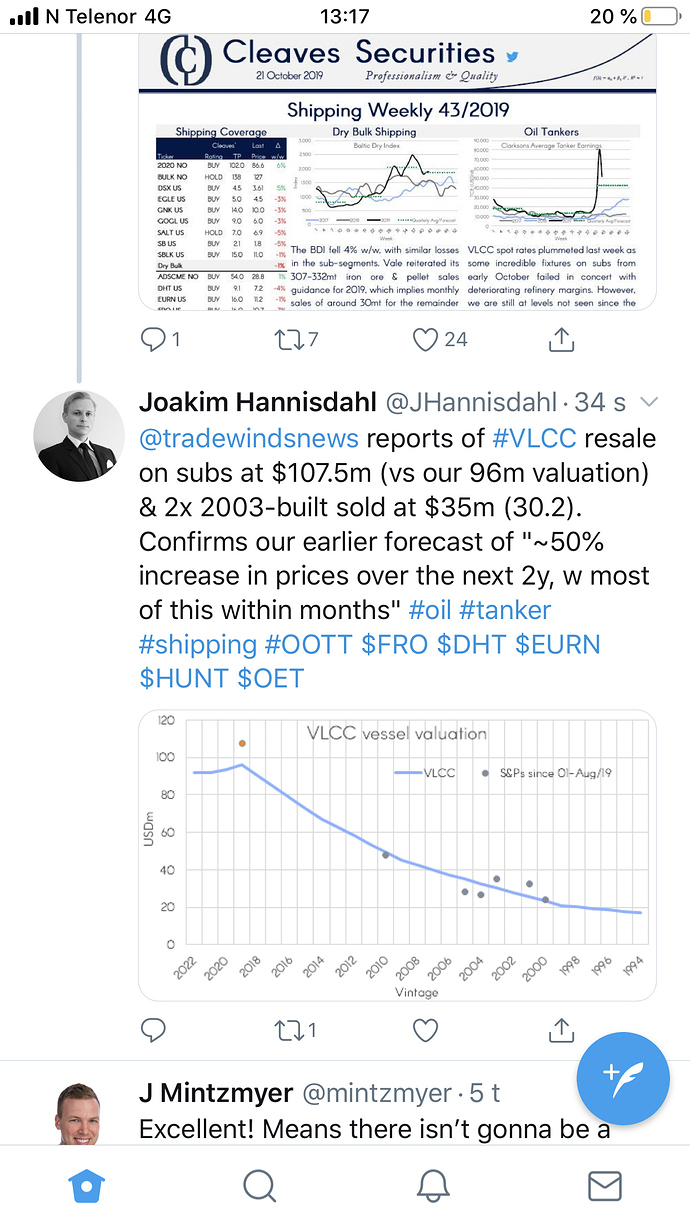
Task: Tap the compose tweet floating button
Action: click(x=623, y=1075)
